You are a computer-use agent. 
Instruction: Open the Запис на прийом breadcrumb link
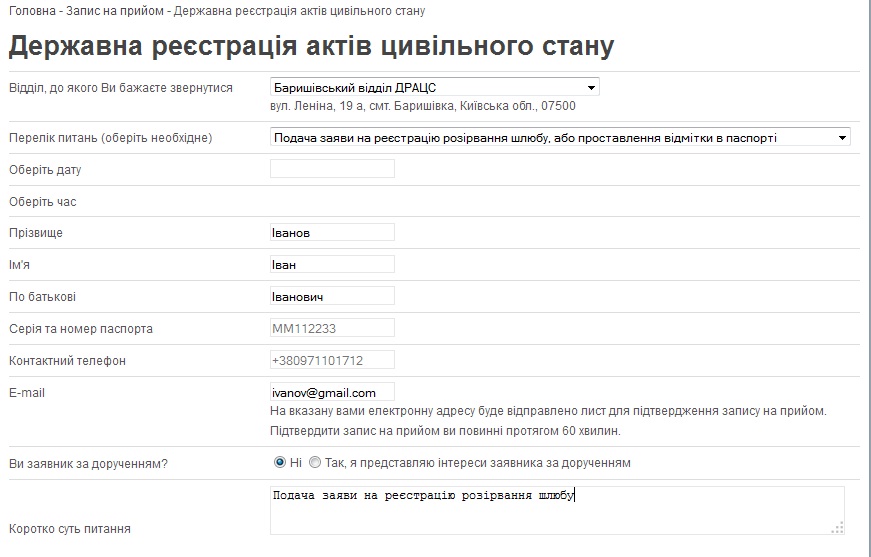115,11
